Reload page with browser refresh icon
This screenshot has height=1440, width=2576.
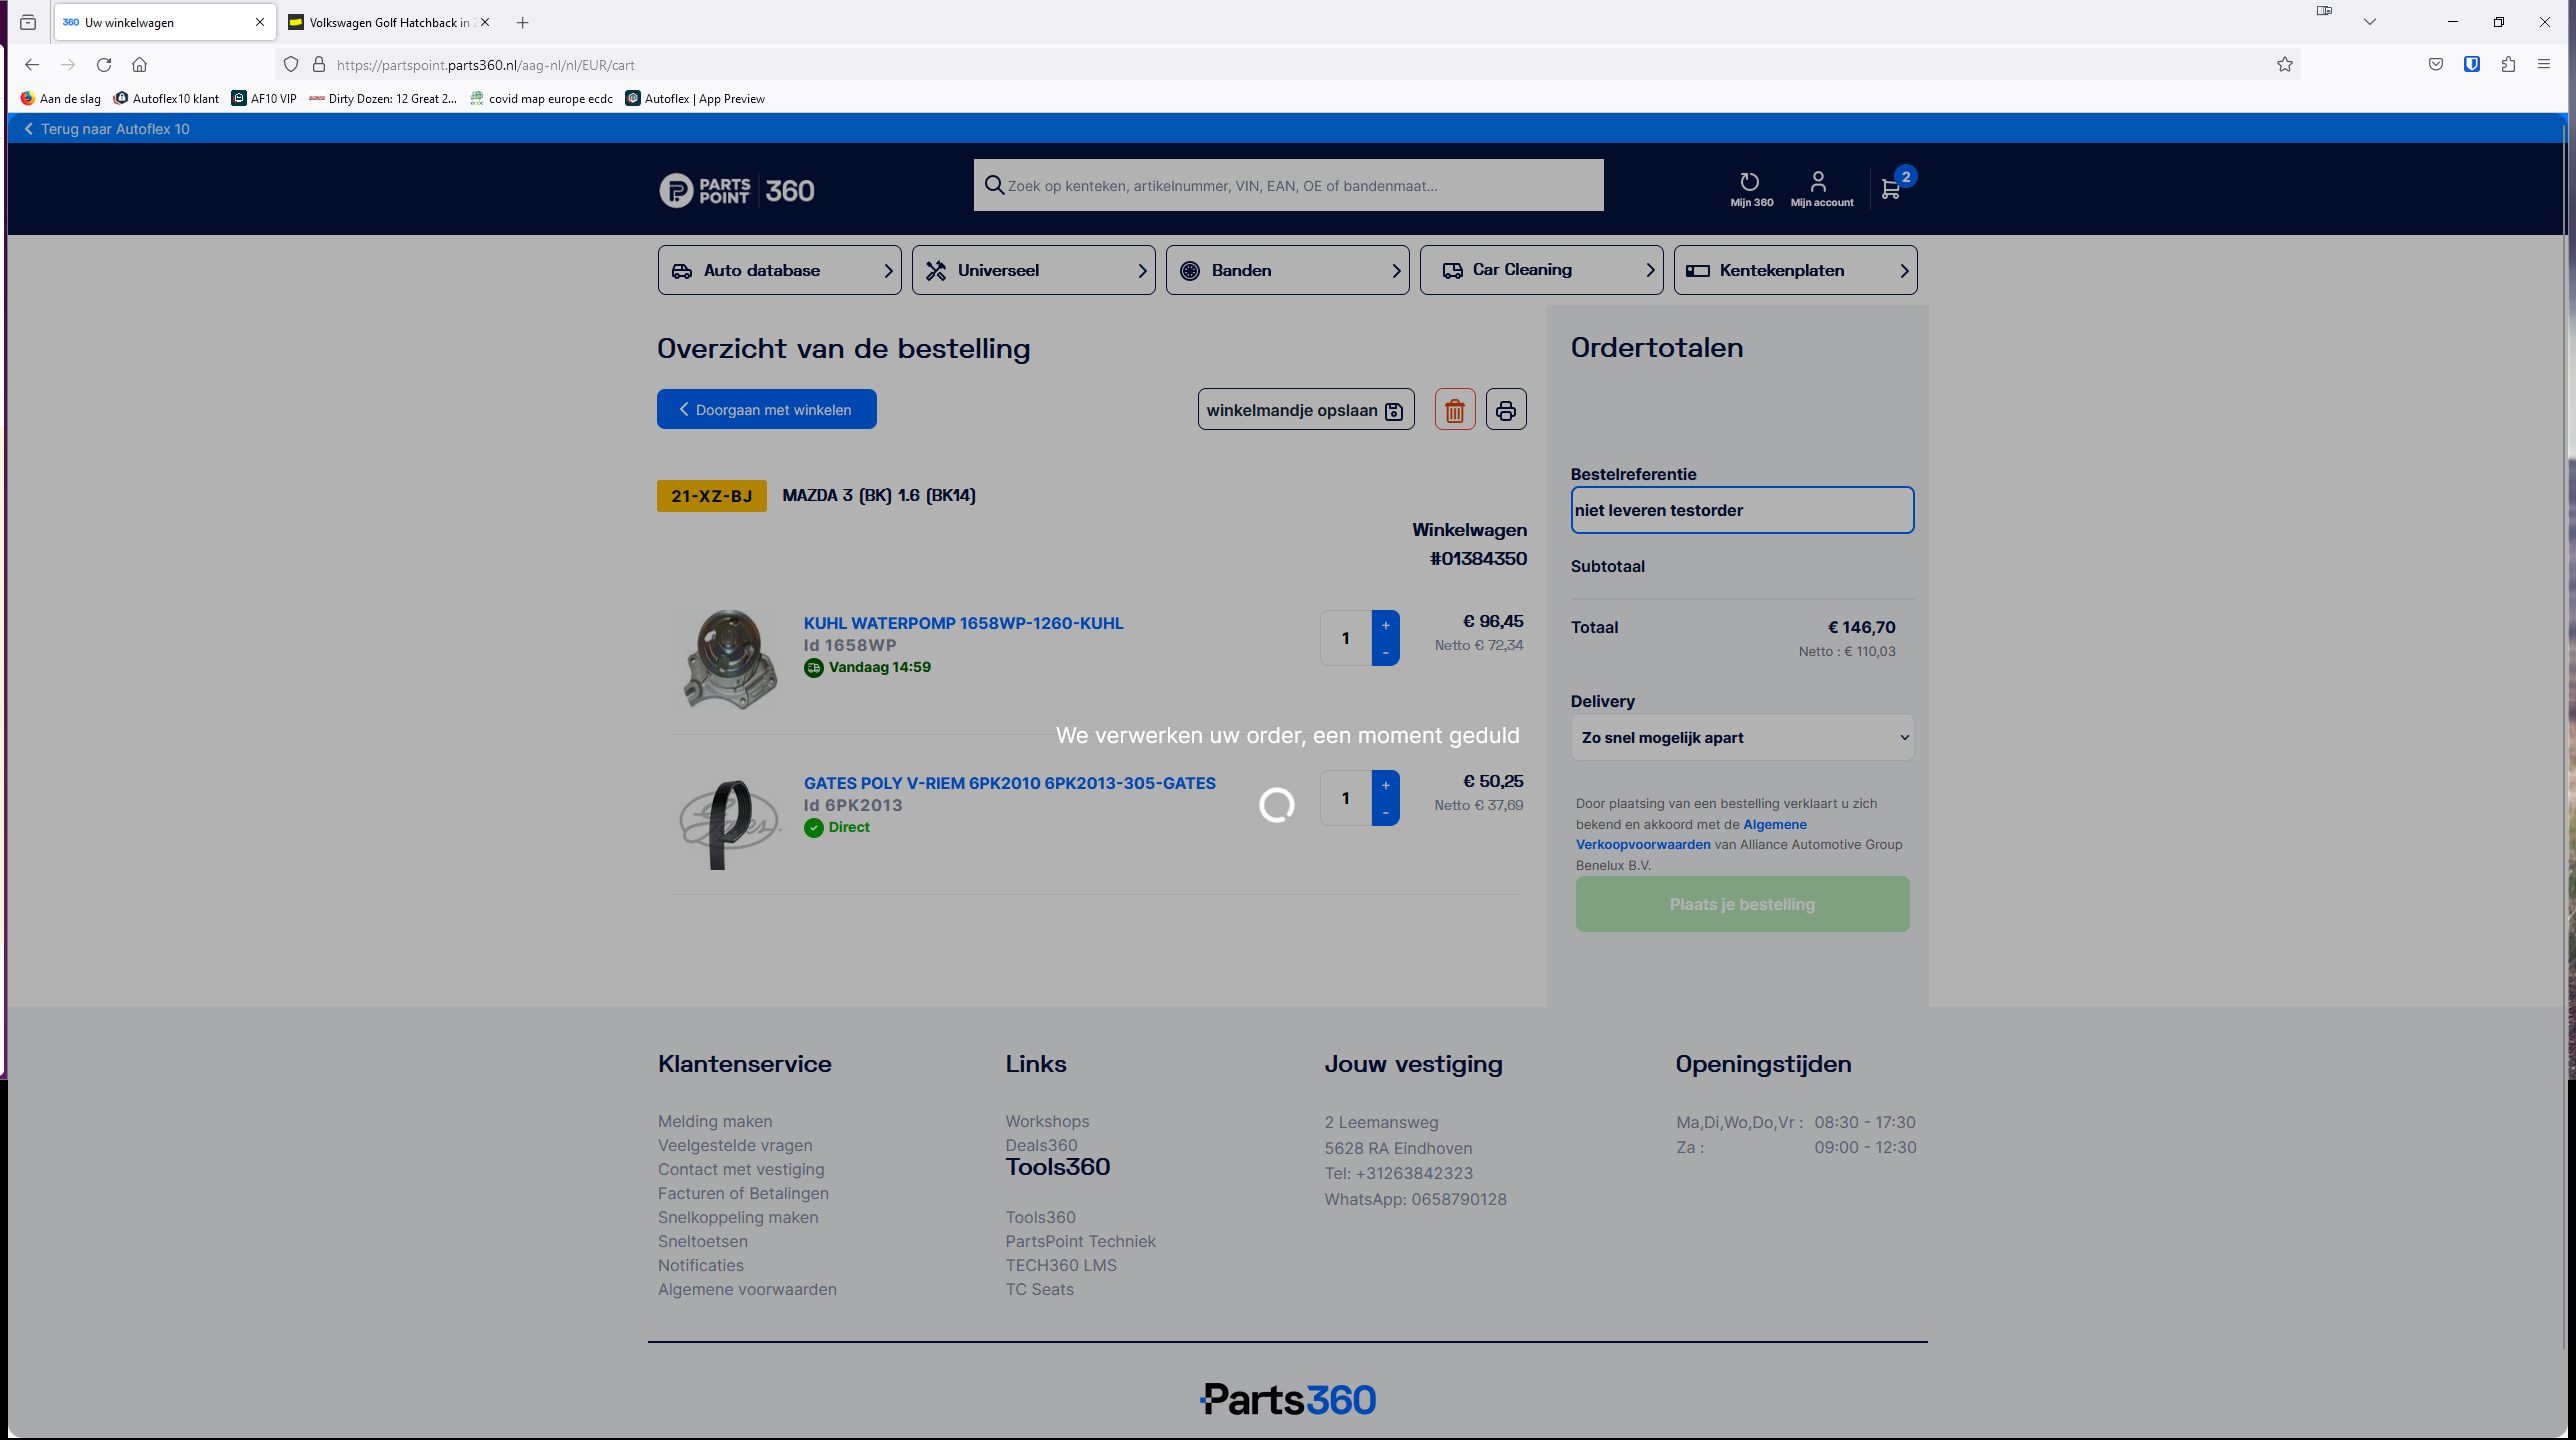click(104, 65)
